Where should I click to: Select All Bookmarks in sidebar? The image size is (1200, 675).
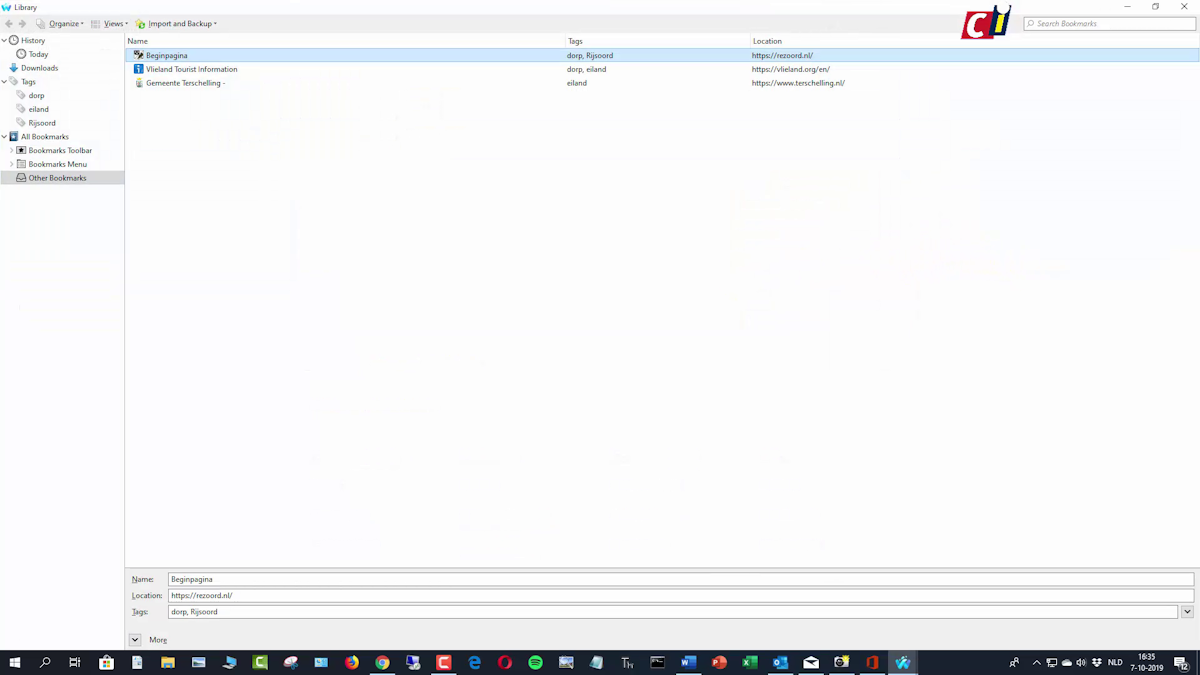click(x=45, y=136)
